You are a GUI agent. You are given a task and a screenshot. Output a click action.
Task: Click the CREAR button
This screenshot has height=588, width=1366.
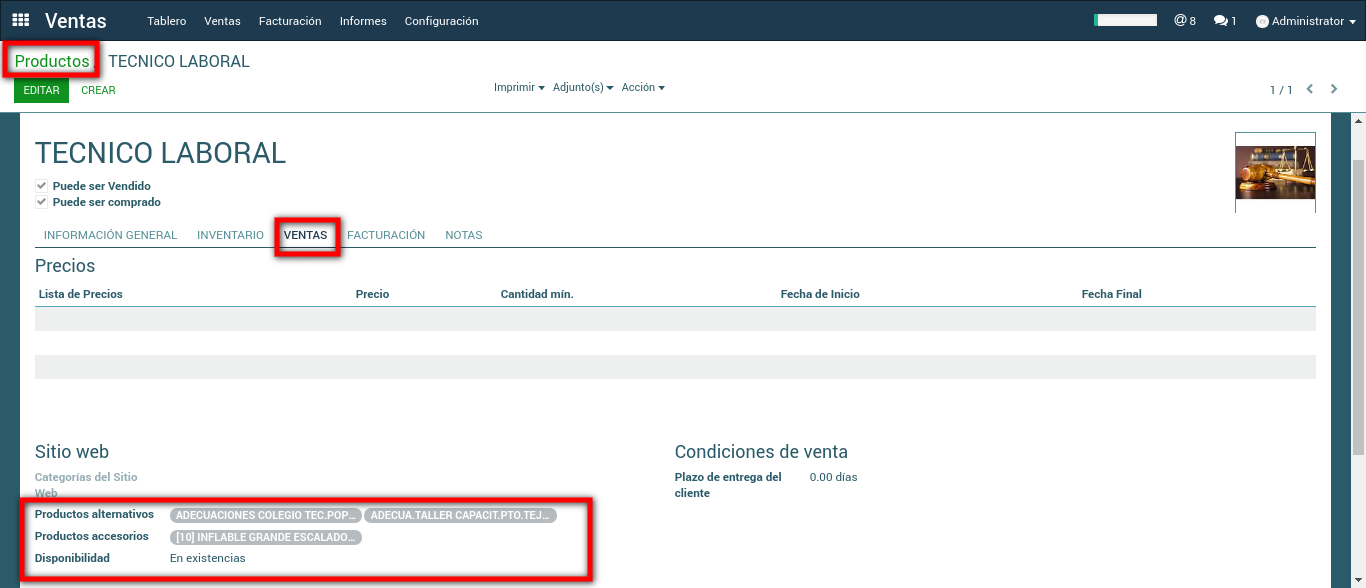[x=98, y=90]
